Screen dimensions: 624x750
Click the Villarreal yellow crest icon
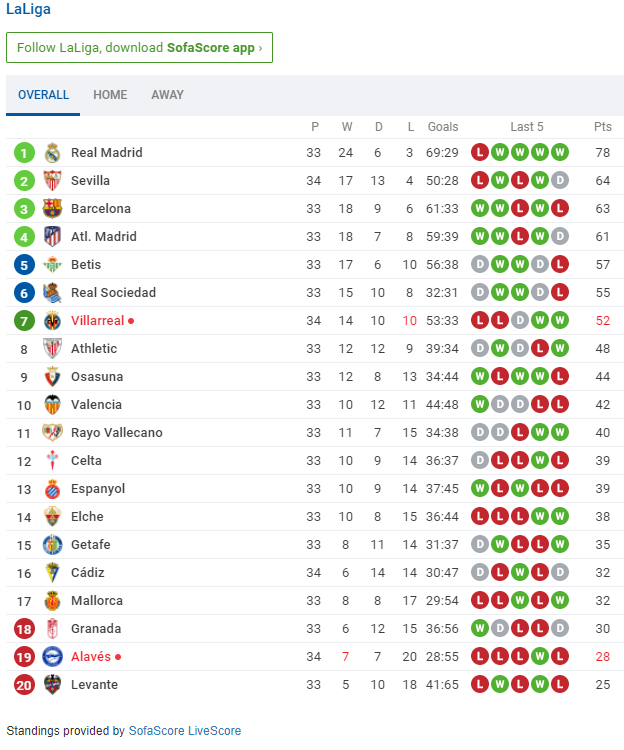pyautogui.click(x=52, y=321)
